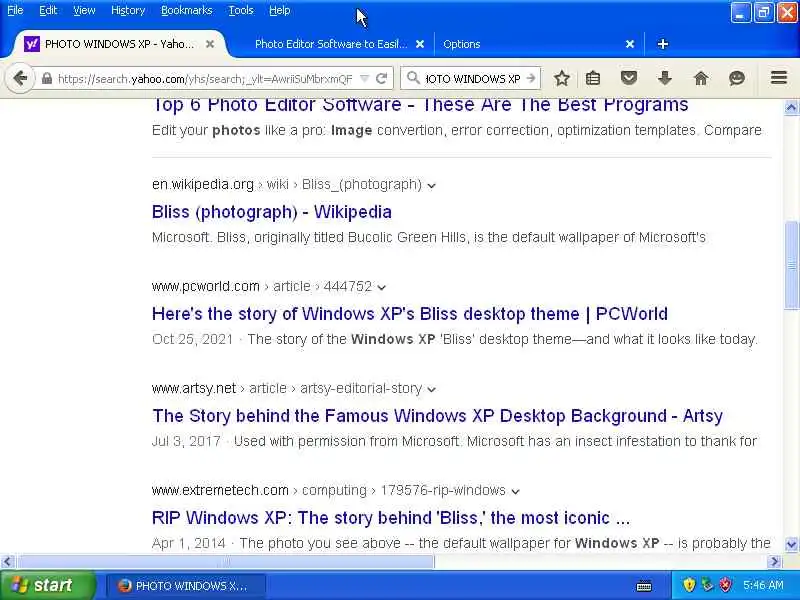This screenshot has width=800, height=600.
Task: Click the www.artsy.net breadcrumb text
Action: click(x=194, y=388)
